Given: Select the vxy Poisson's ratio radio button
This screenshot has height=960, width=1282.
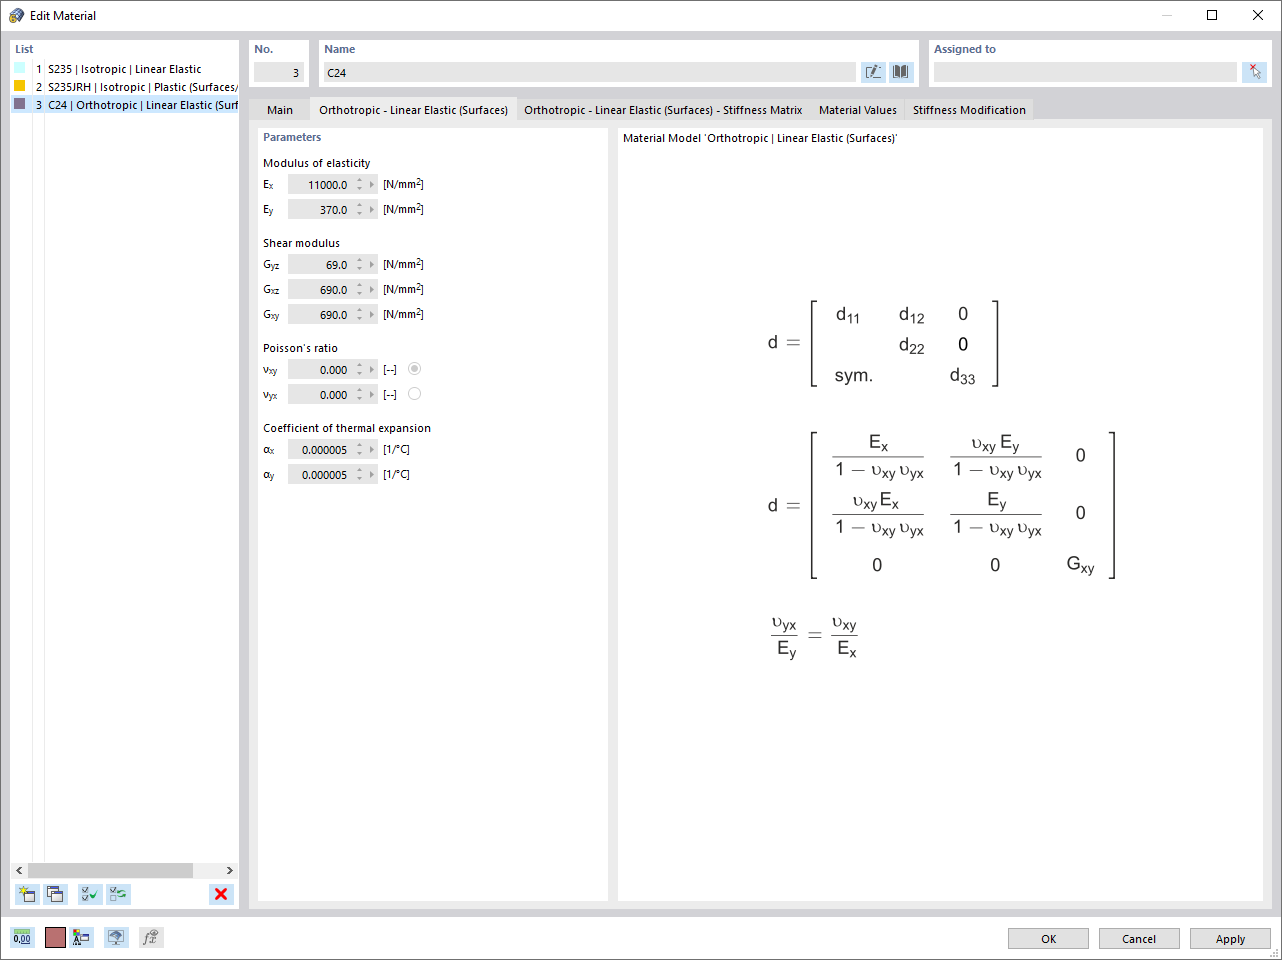Looking at the screenshot, I should (414, 369).
